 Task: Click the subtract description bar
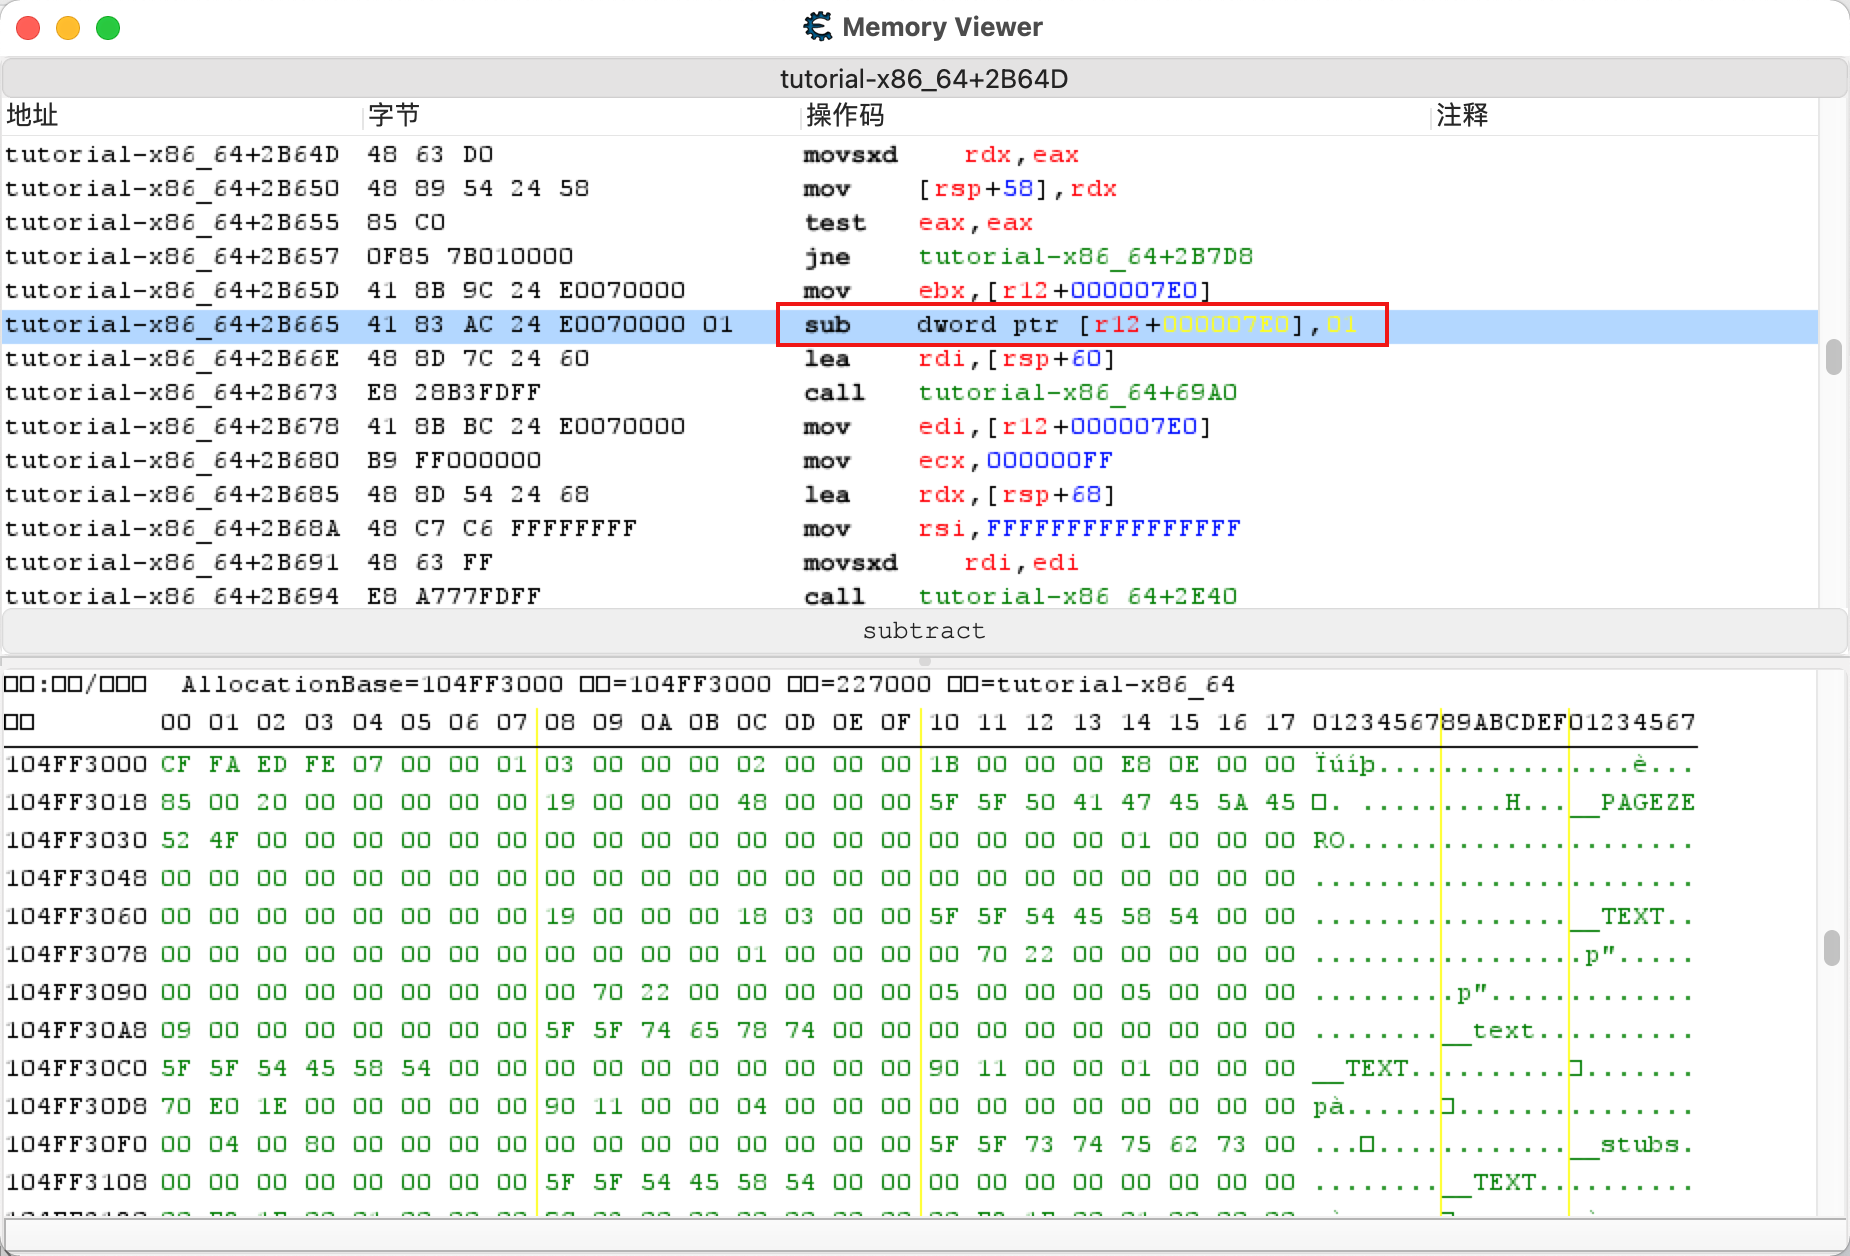[x=924, y=631]
